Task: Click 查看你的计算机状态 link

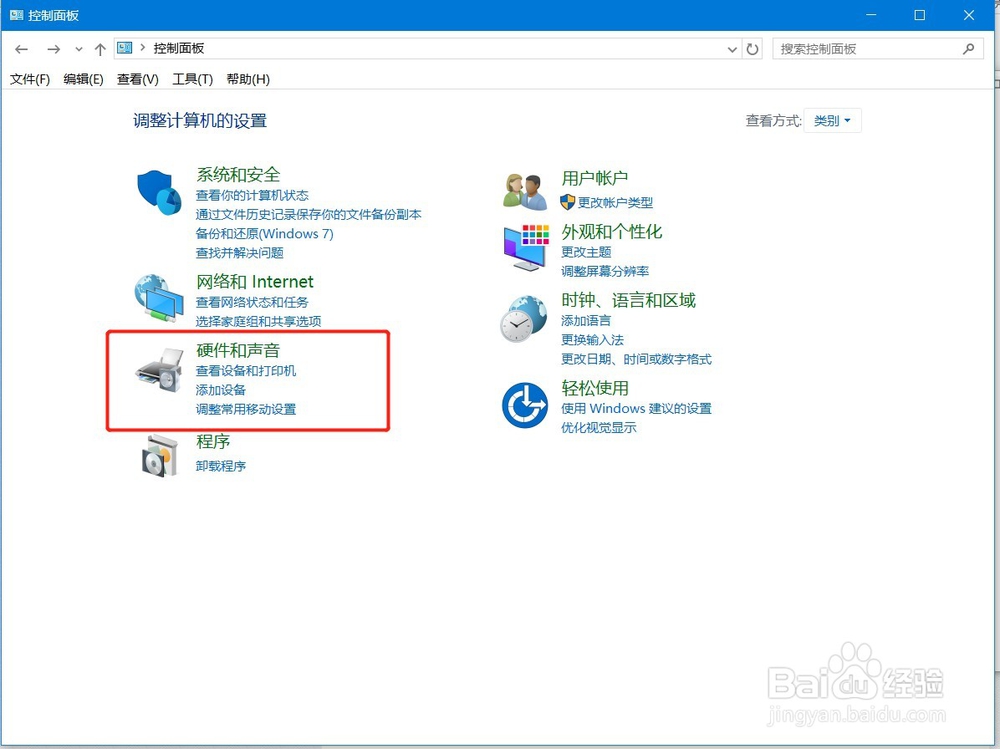Action: click(x=252, y=195)
